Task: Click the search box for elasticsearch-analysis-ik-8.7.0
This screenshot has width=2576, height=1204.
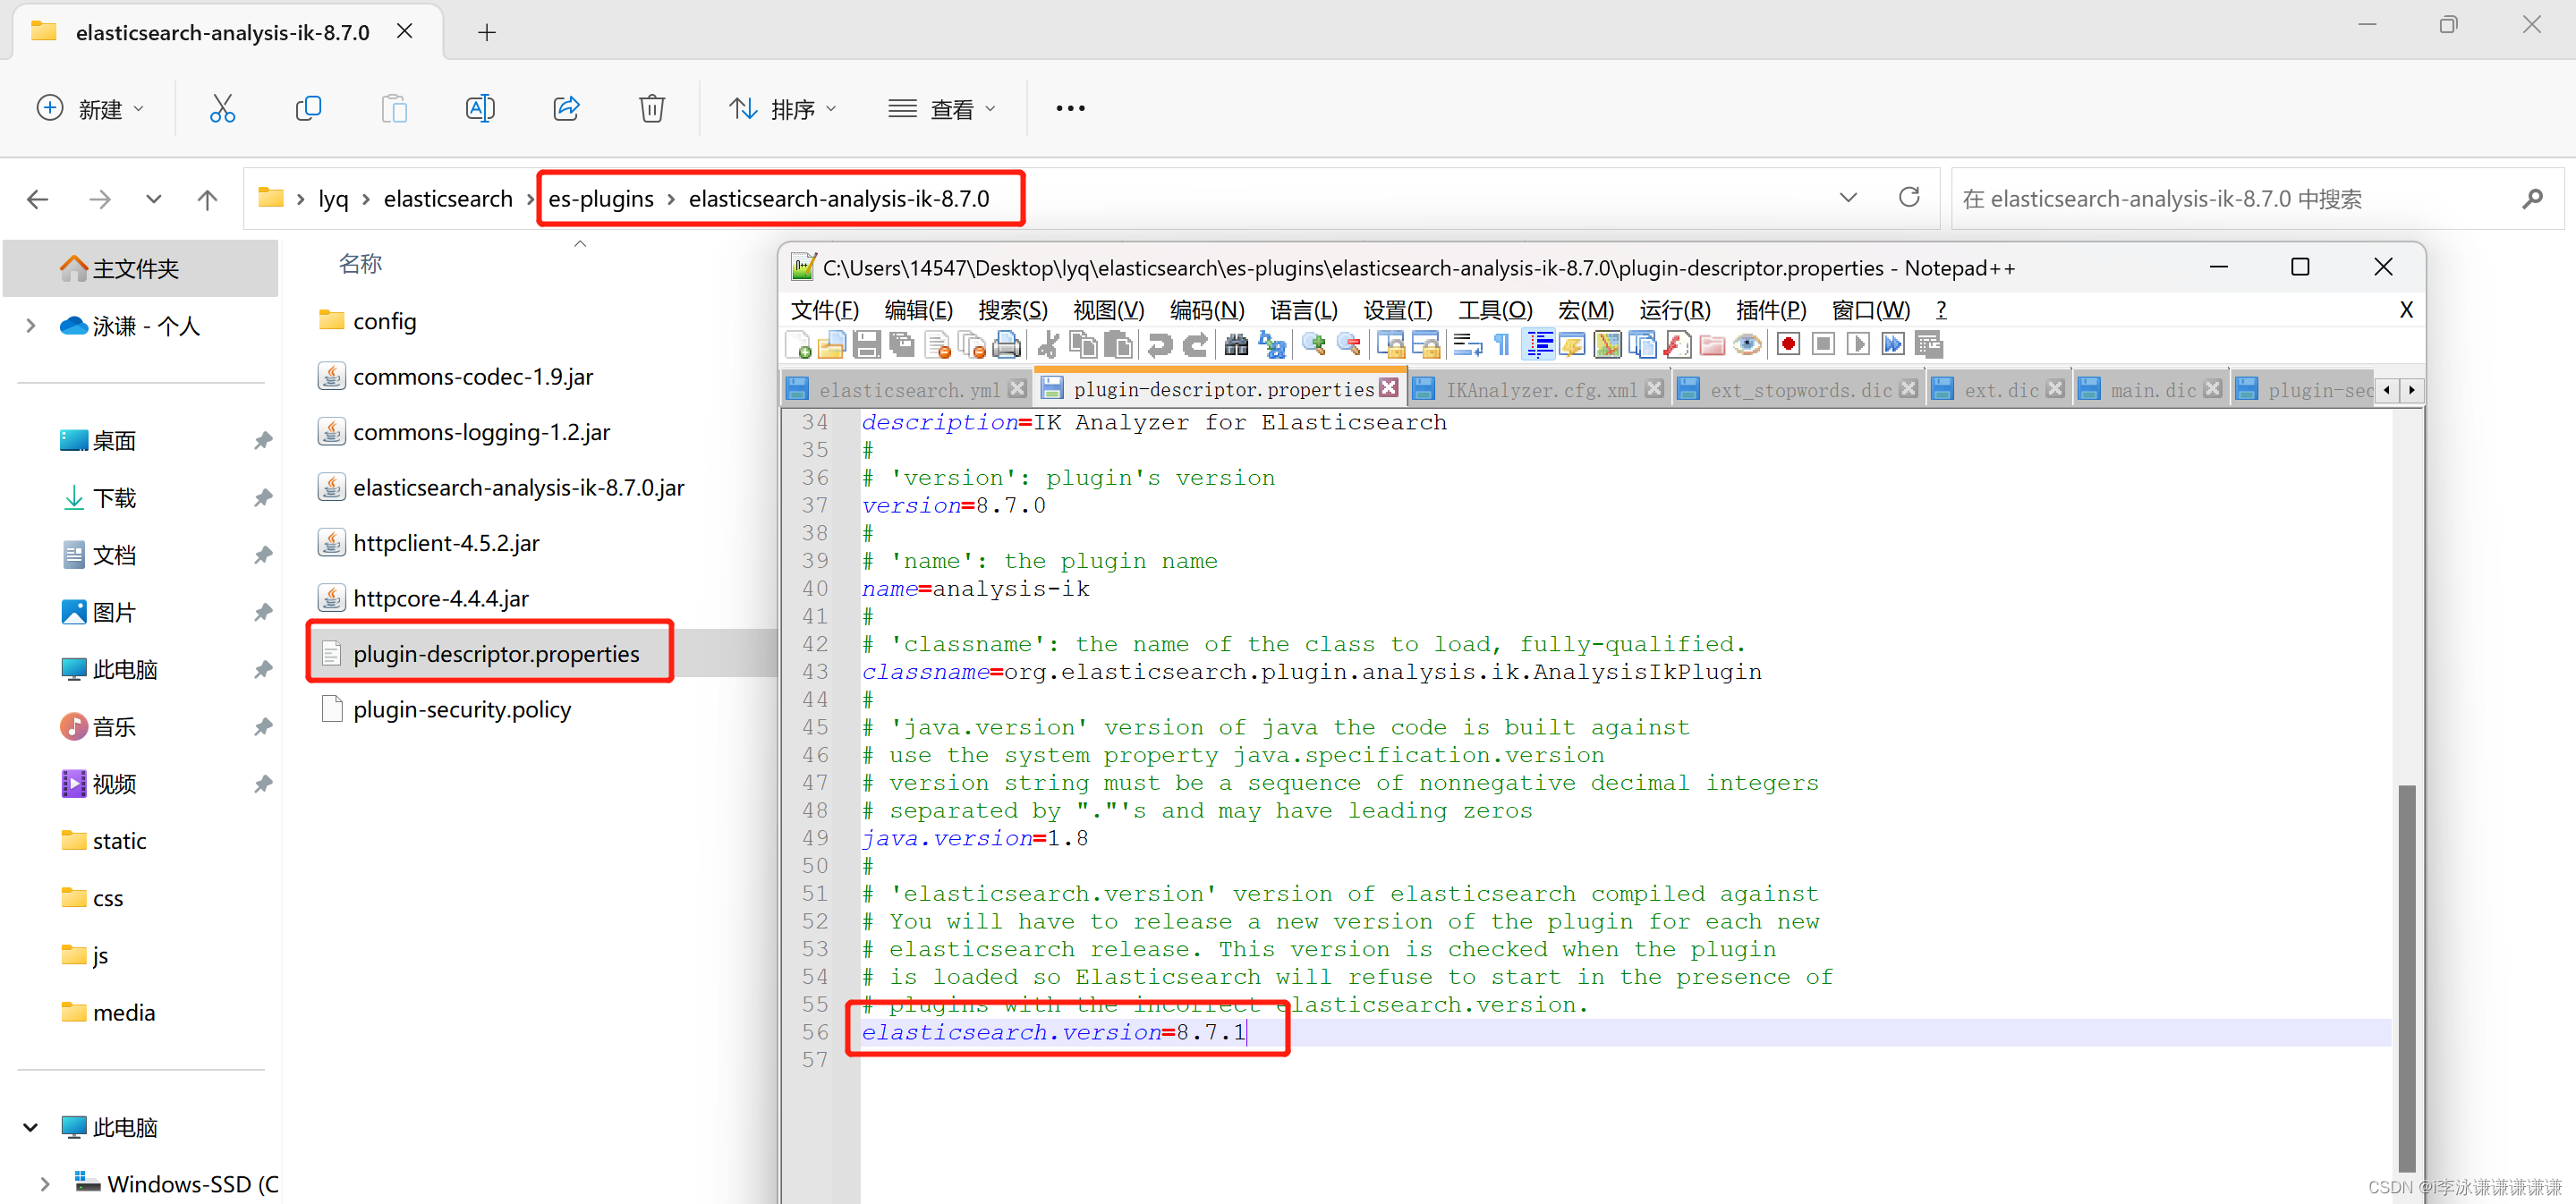Action: (2230, 199)
